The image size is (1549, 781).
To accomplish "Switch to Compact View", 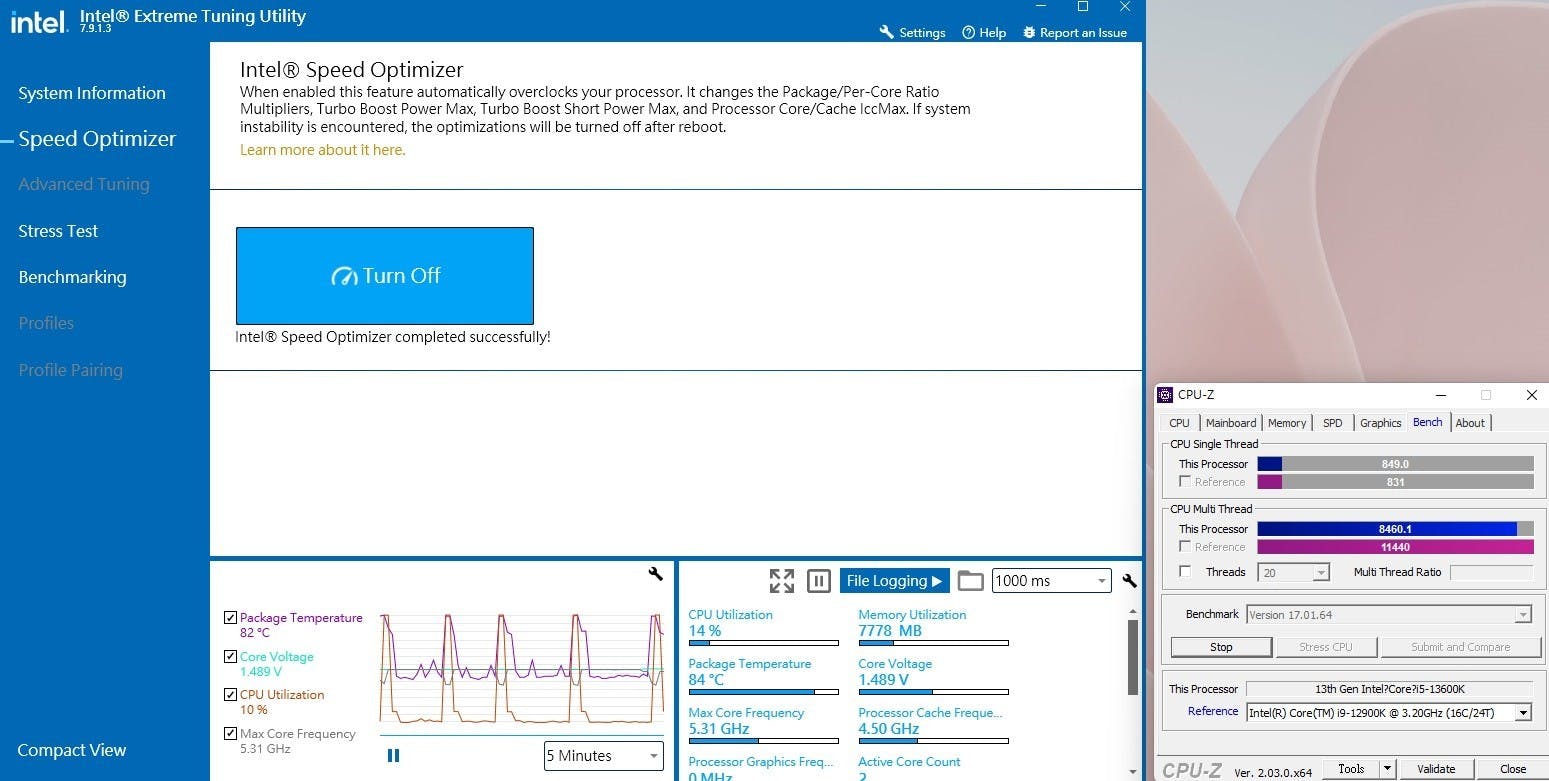I will (x=72, y=750).
